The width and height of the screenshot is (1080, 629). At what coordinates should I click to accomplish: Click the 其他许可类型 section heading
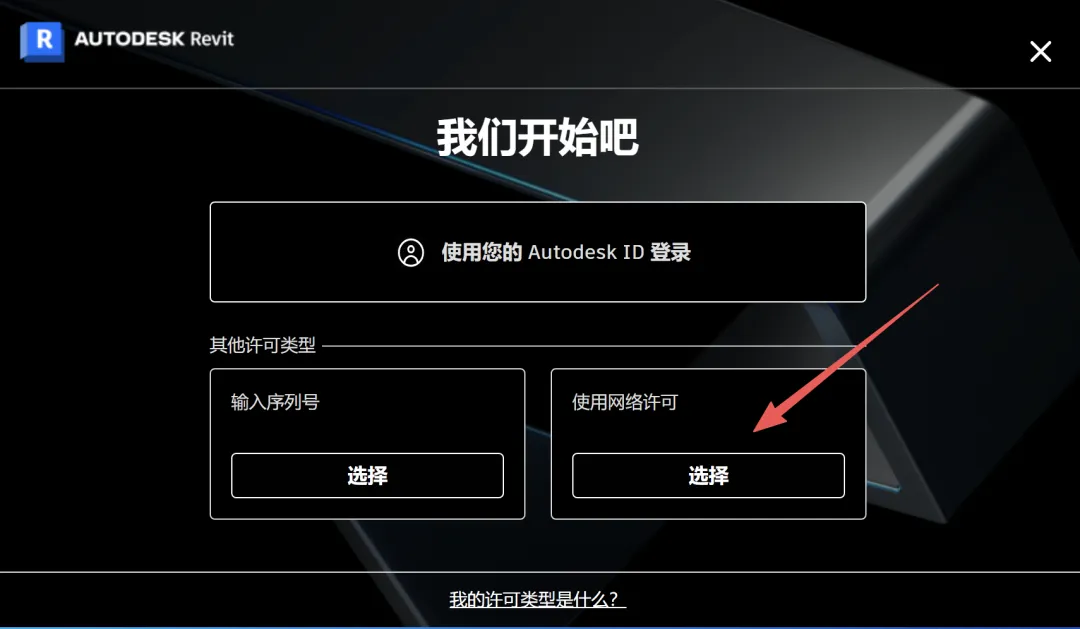pos(262,345)
